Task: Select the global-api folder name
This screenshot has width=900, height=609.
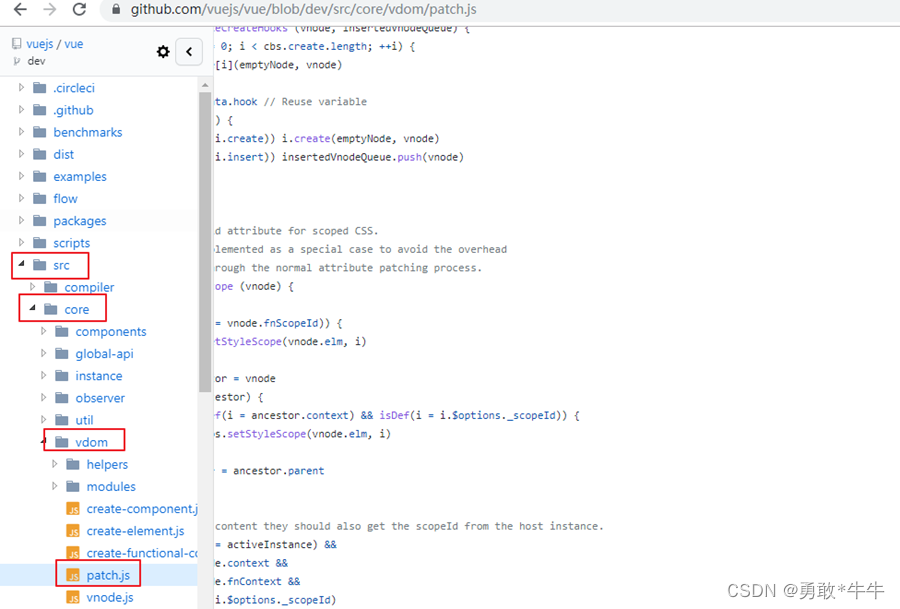Action: [x=104, y=354]
